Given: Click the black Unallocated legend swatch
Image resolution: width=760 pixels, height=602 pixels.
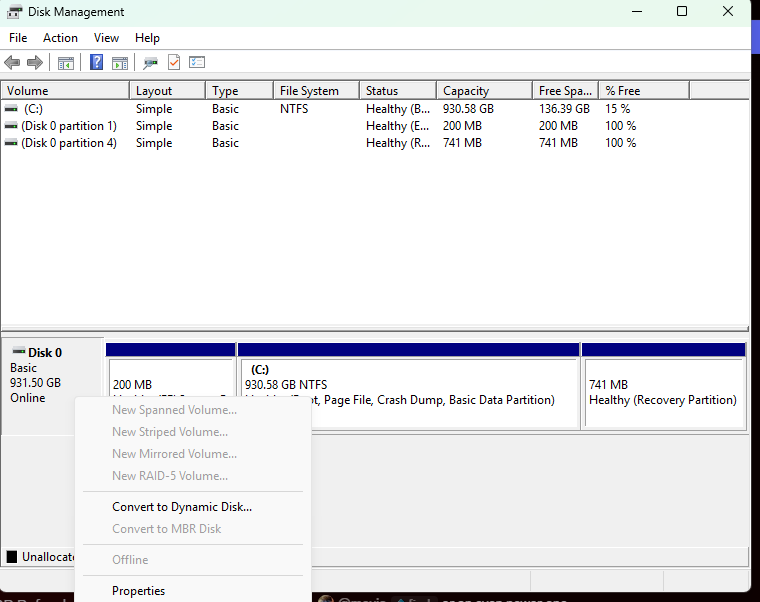Looking at the screenshot, I should [x=12, y=556].
